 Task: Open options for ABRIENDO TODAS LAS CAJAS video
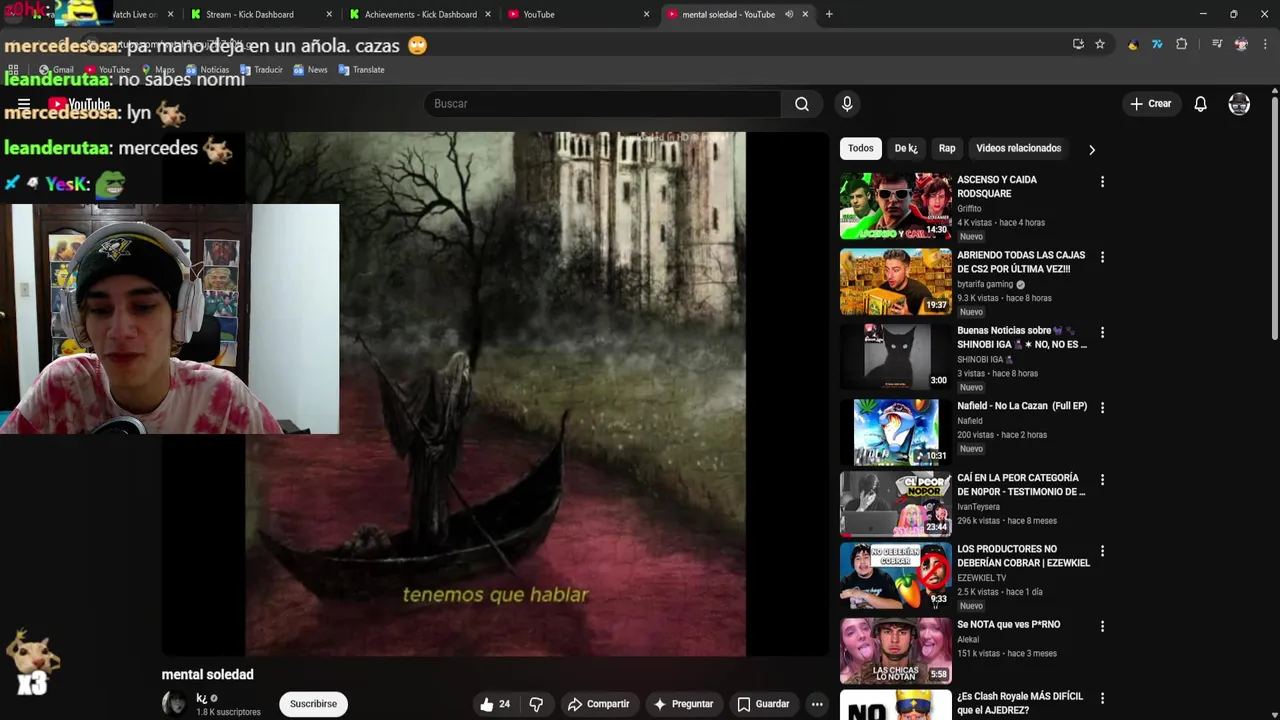coord(1102,257)
